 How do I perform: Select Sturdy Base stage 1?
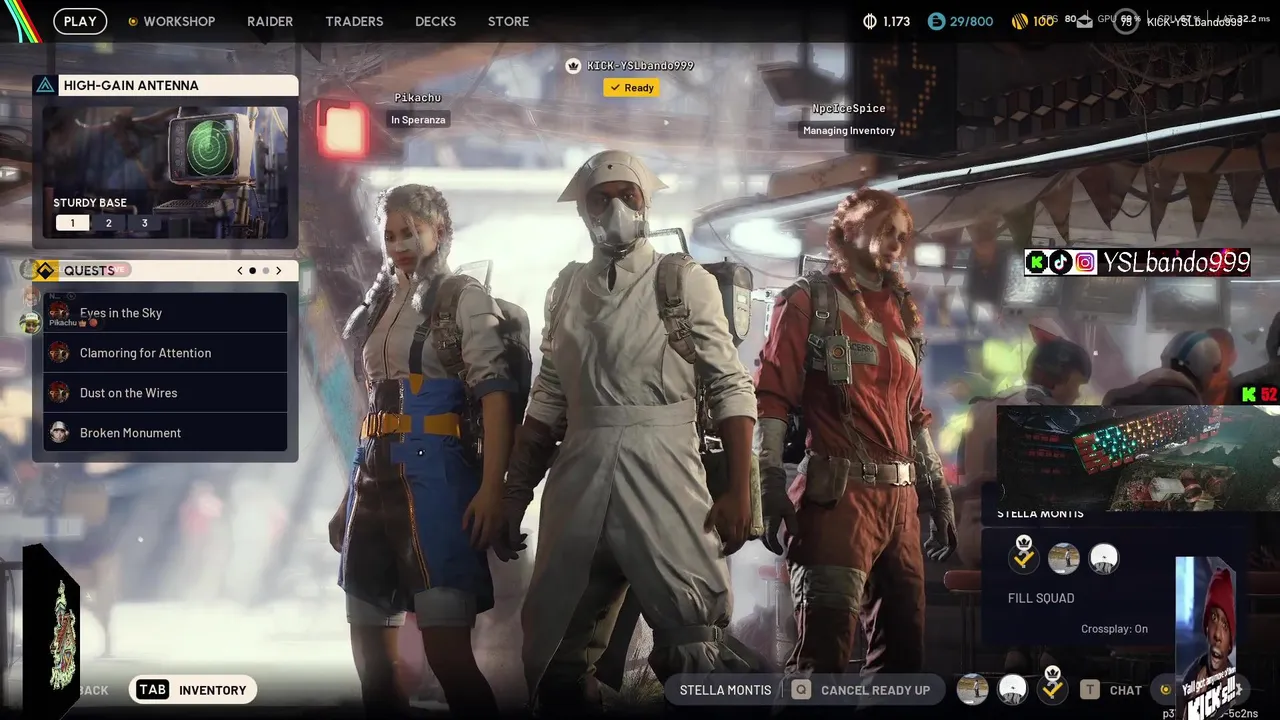pyautogui.click(x=72, y=223)
